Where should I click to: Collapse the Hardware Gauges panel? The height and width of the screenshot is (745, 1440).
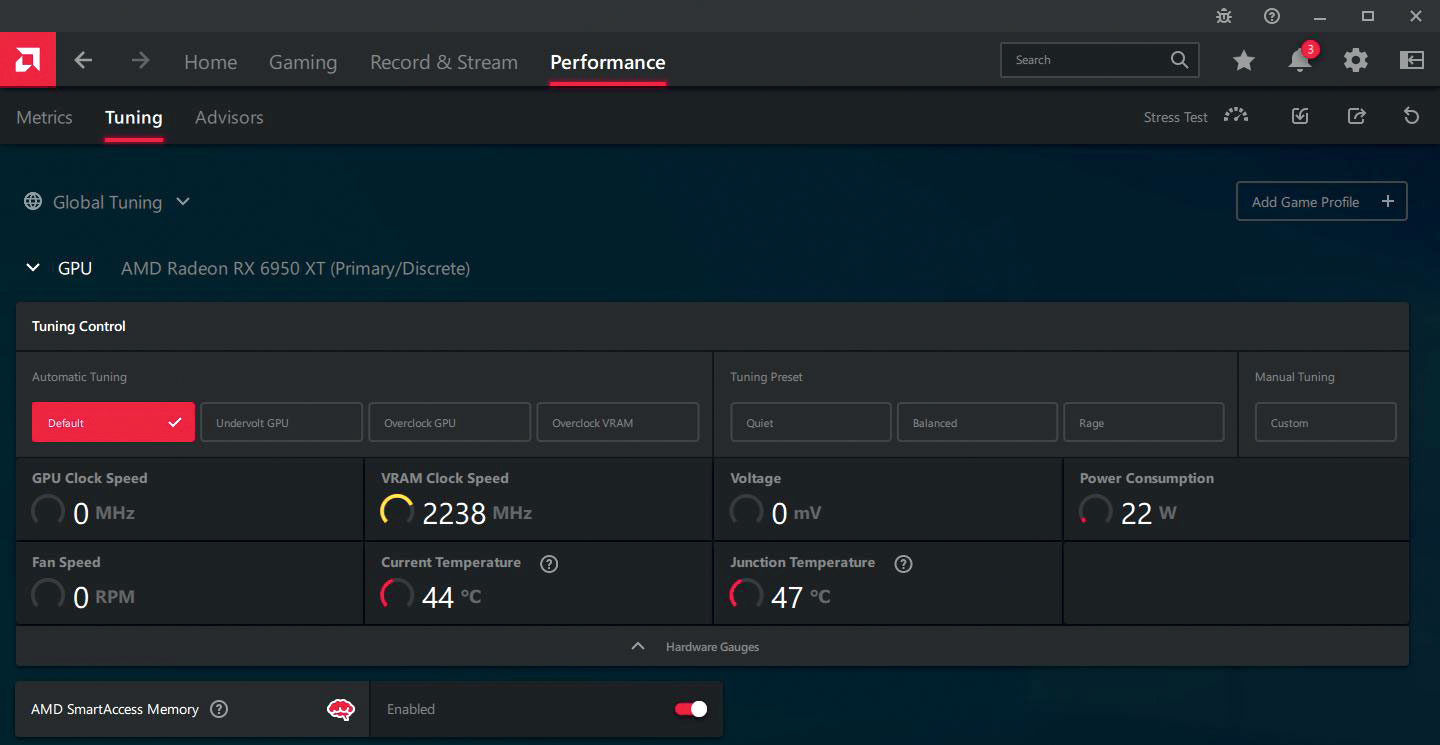pyautogui.click(x=711, y=647)
